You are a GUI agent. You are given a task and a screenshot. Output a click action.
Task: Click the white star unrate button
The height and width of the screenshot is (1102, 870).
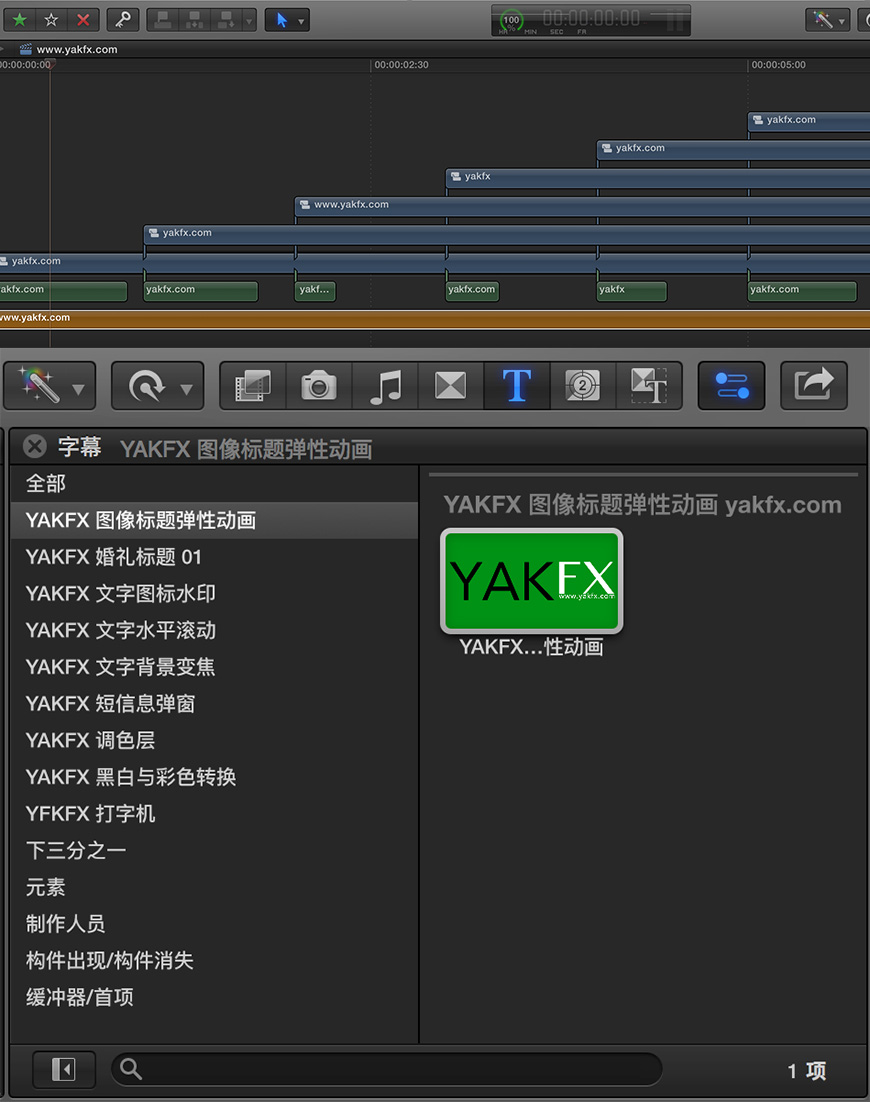(51, 20)
